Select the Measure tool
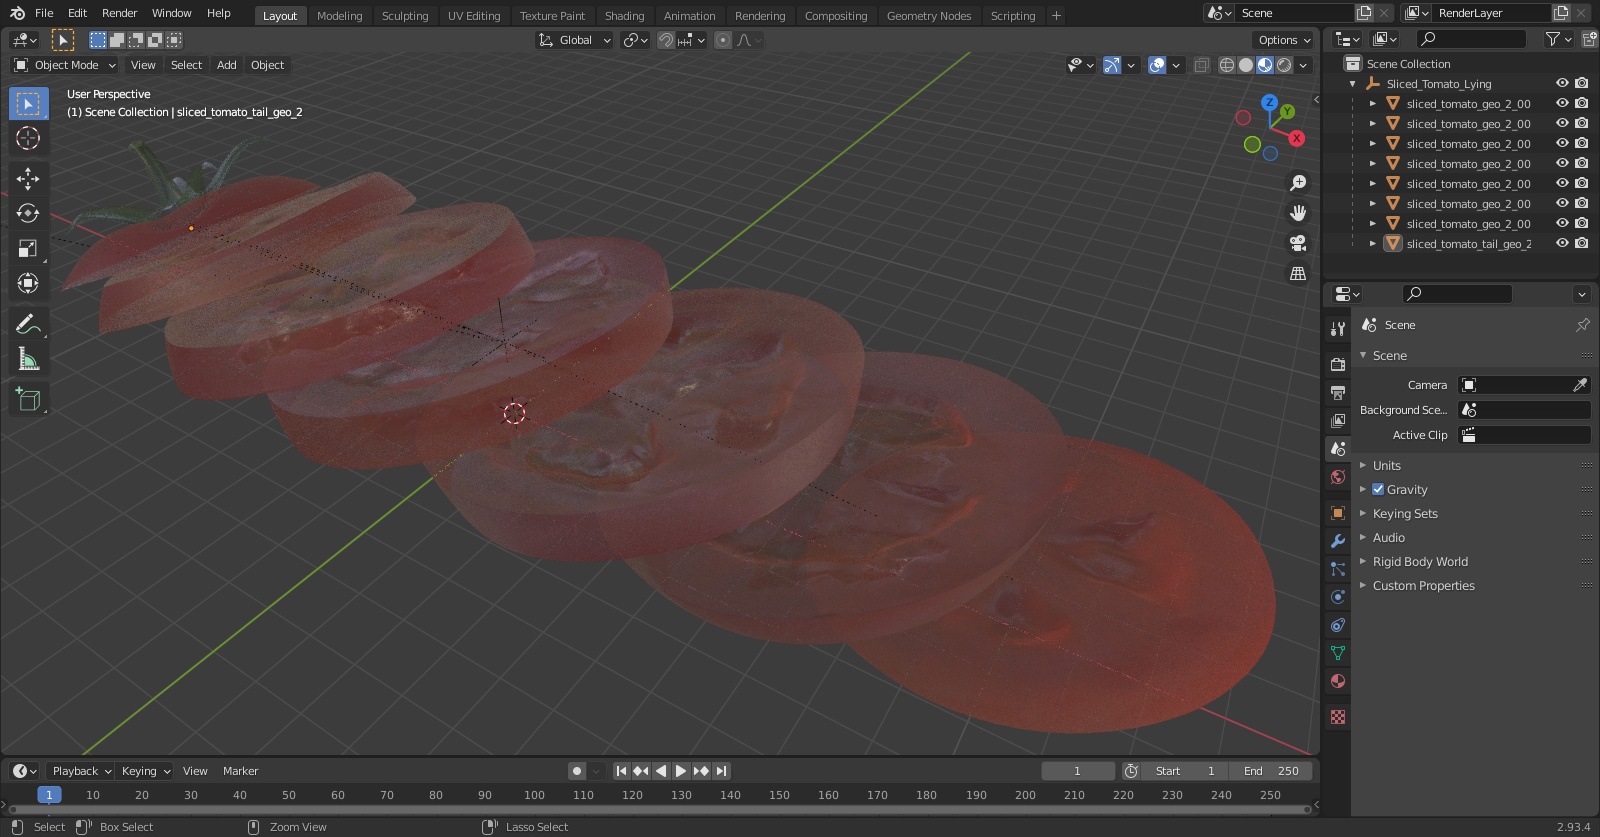This screenshot has width=1600, height=837. point(28,359)
